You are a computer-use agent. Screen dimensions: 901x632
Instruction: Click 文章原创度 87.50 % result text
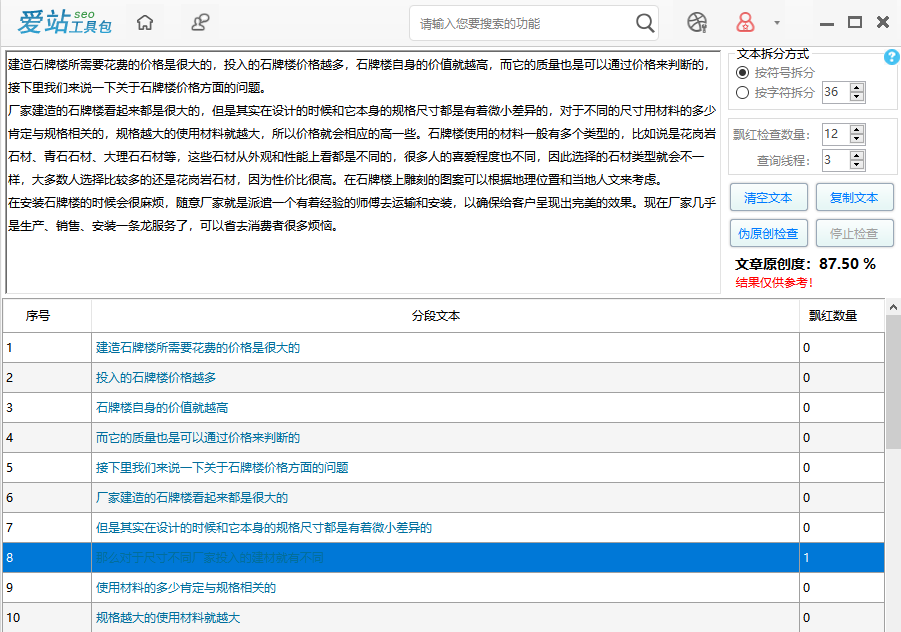pos(806,264)
